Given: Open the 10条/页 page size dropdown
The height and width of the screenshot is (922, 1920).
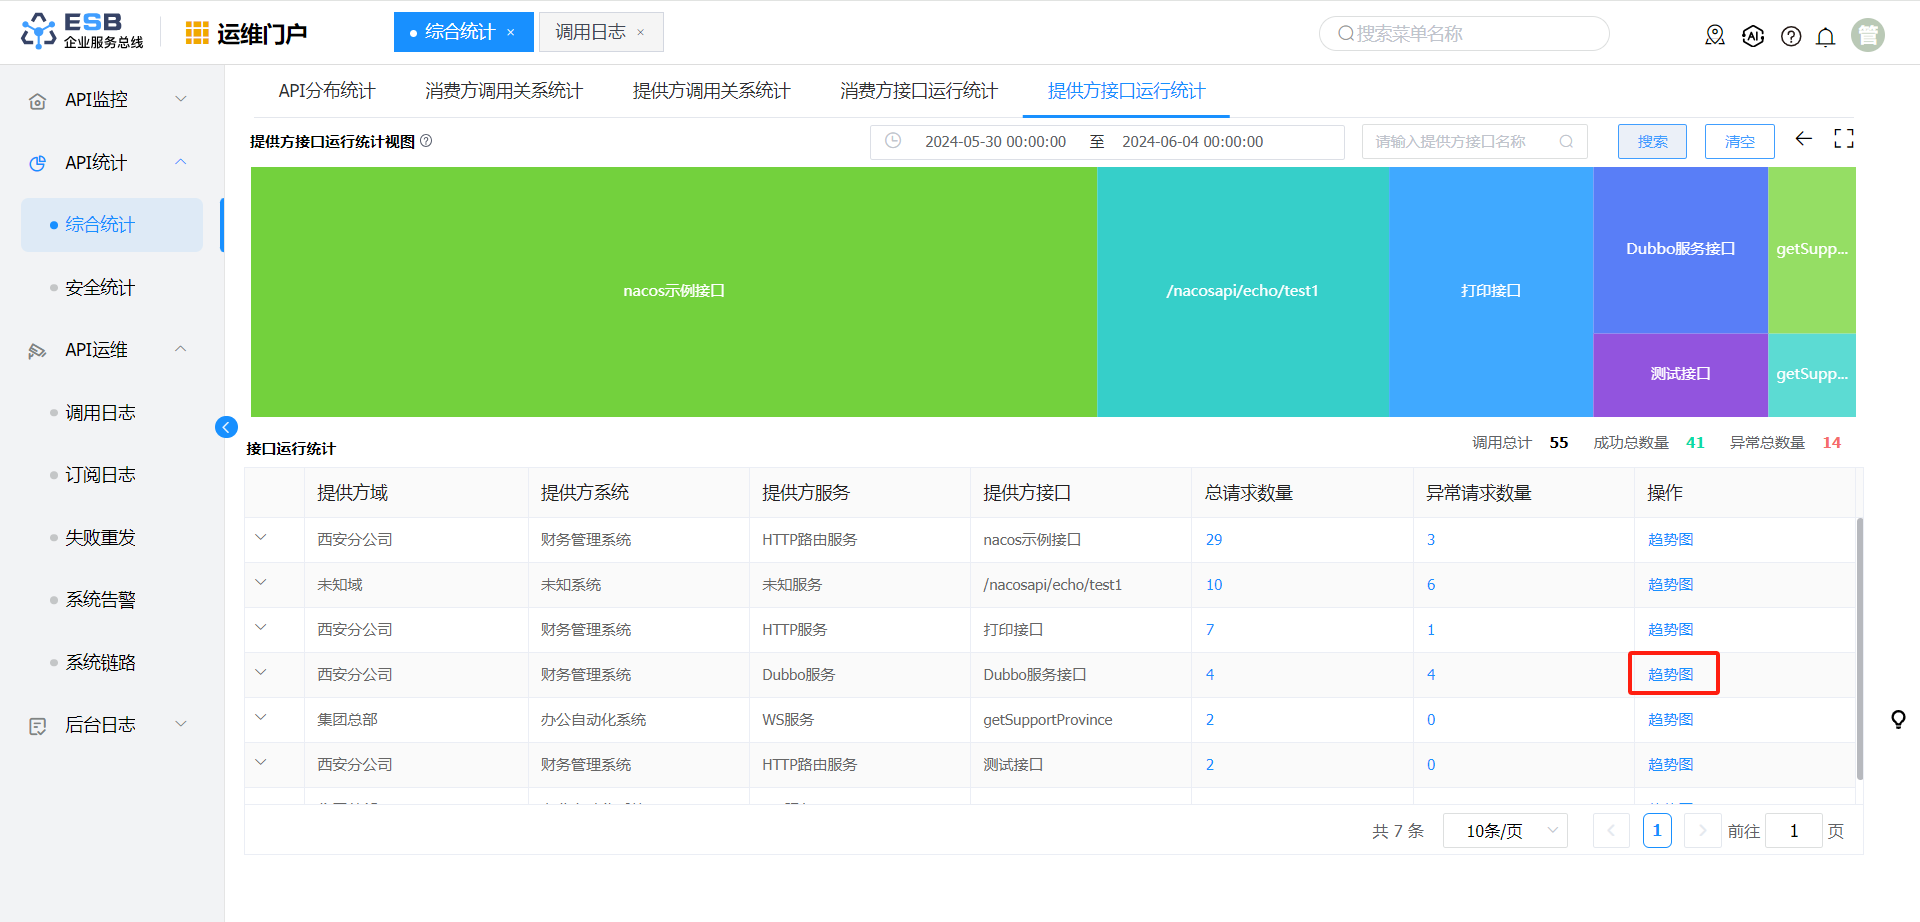Looking at the screenshot, I should [1504, 831].
